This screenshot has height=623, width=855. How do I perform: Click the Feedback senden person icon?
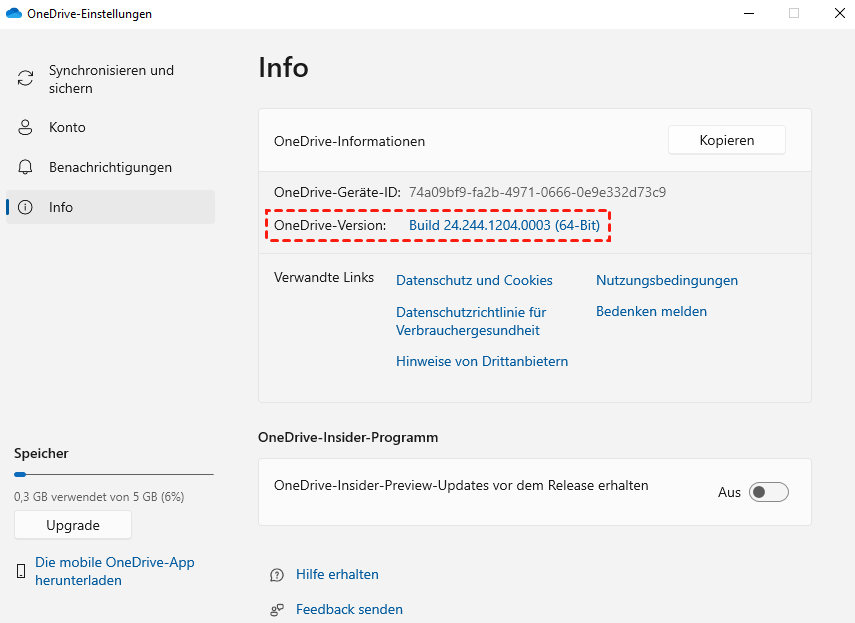(x=277, y=609)
